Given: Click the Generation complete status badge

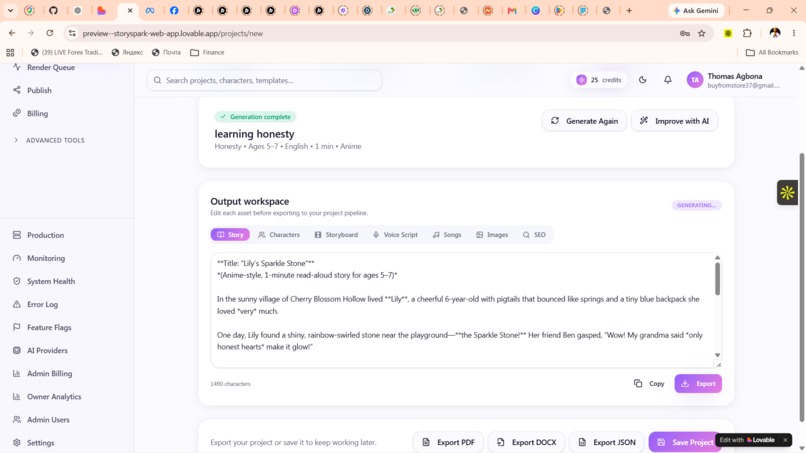Looking at the screenshot, I should coord(255,117).
